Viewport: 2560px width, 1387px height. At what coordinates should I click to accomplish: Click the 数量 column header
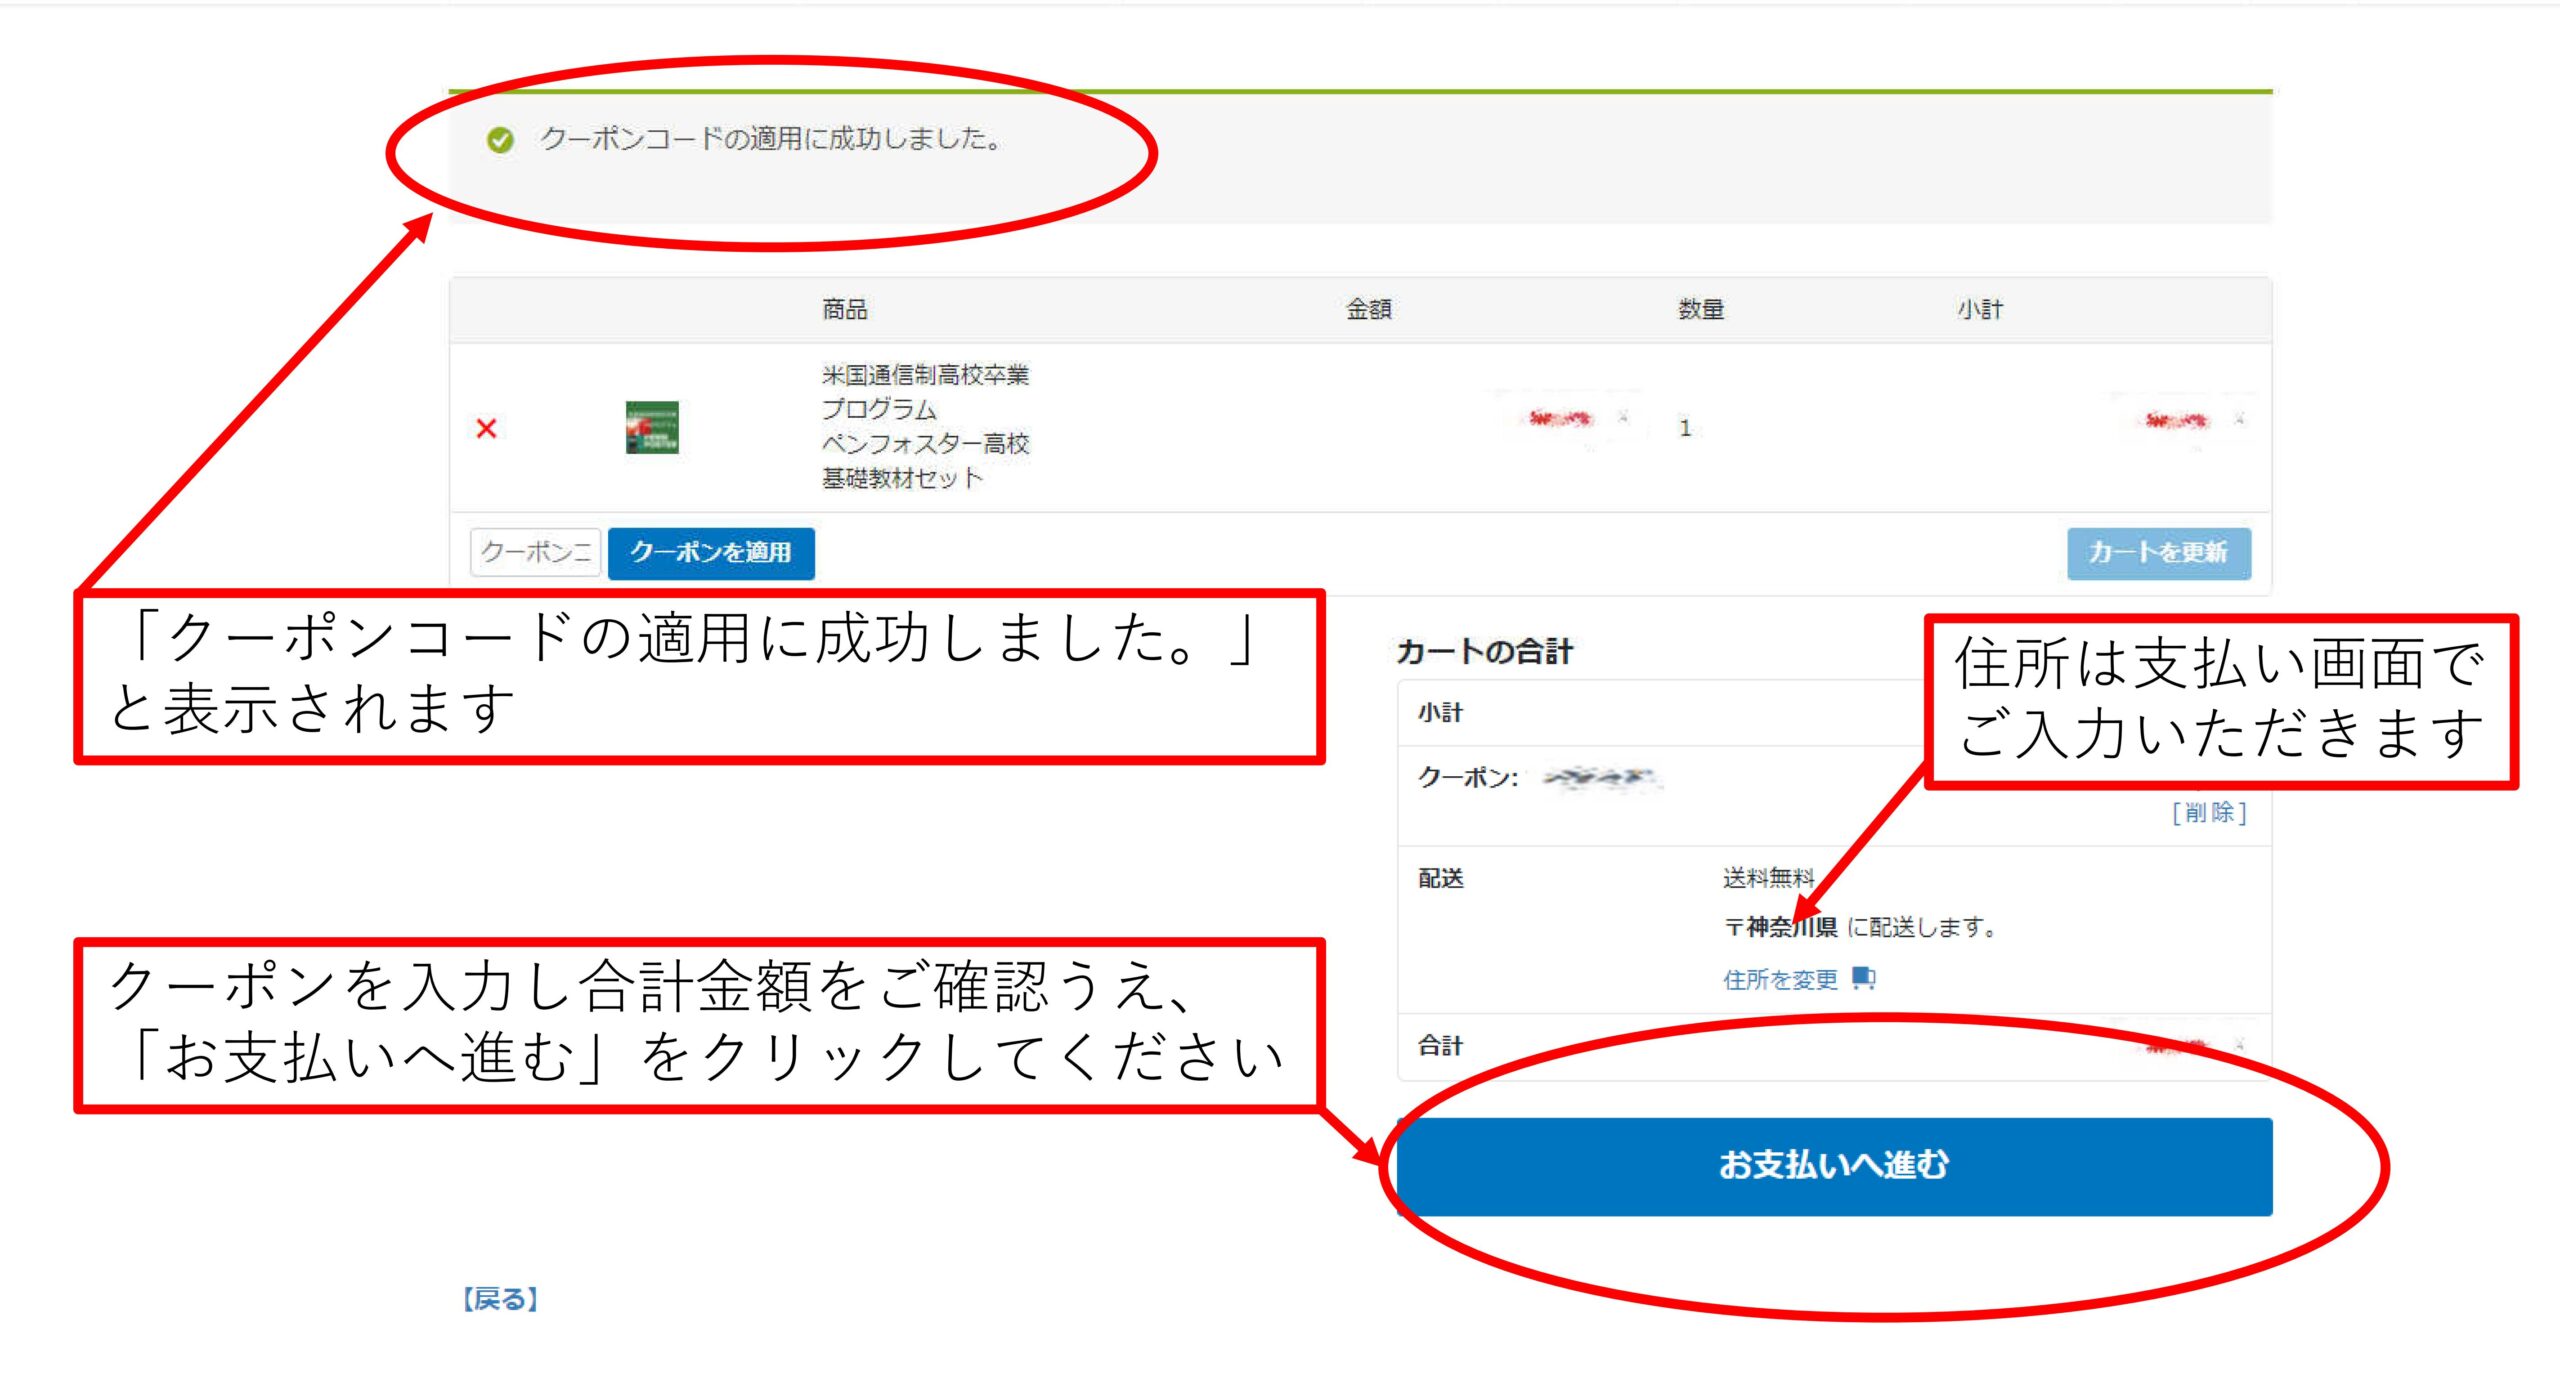1701,310
